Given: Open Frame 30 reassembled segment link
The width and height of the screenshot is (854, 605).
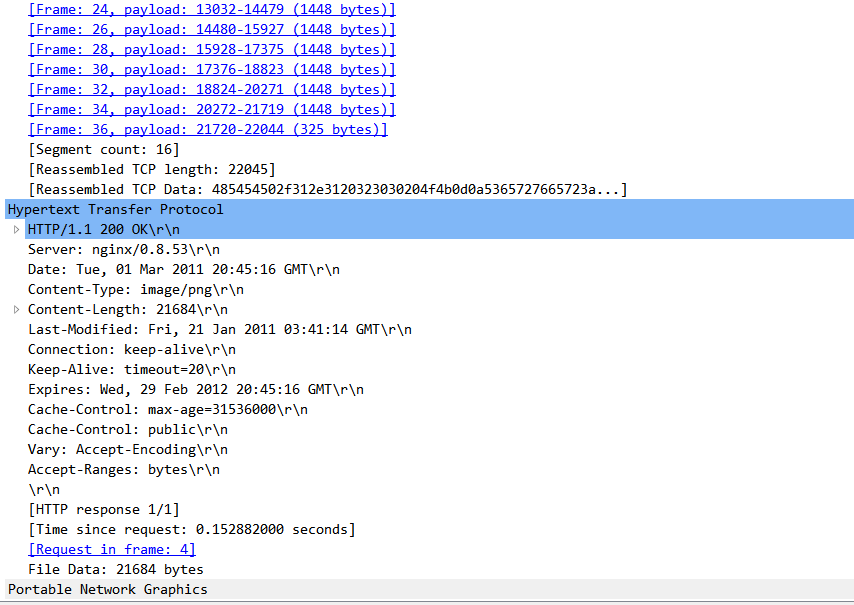Looking at the screenshot, I should (212, 69).
